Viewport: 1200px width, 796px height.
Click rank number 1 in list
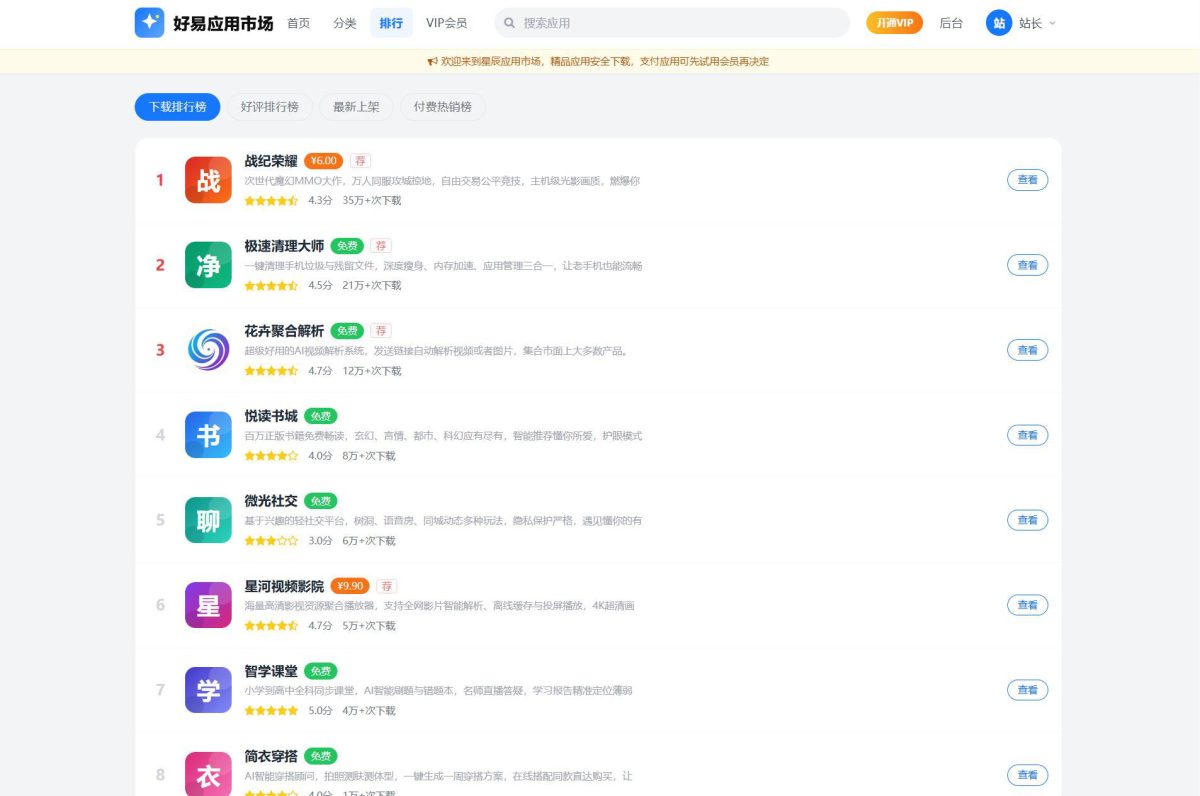160,180
